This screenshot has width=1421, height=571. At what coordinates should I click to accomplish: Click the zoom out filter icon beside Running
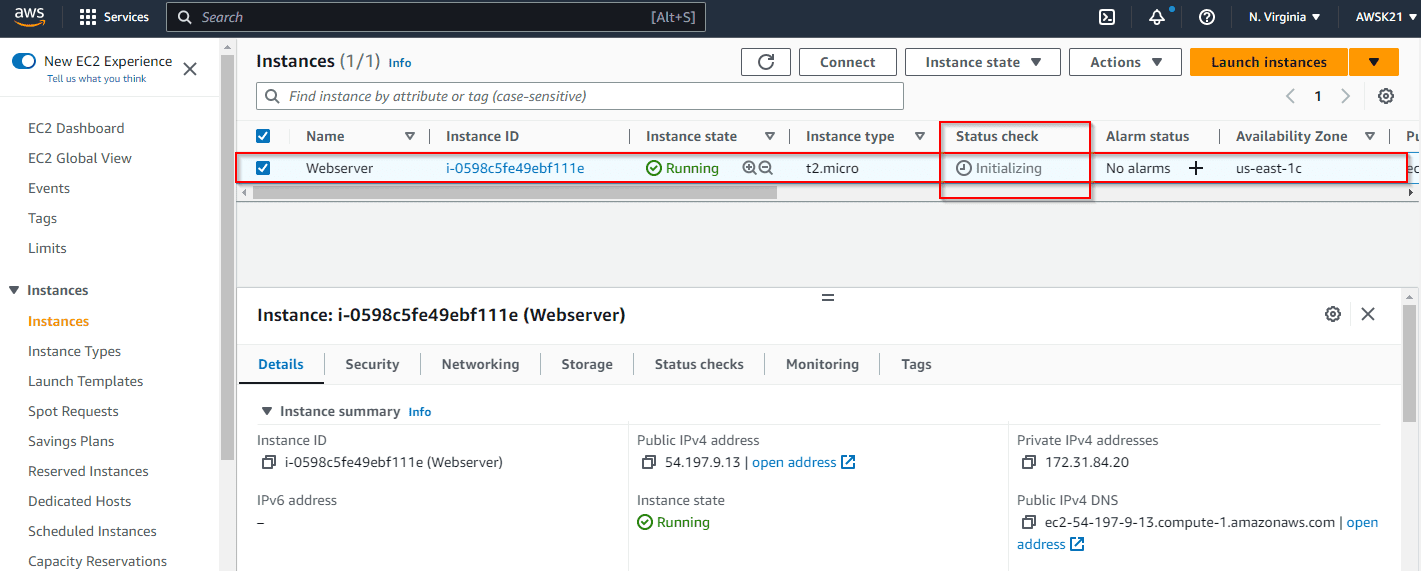click(766, 168)
